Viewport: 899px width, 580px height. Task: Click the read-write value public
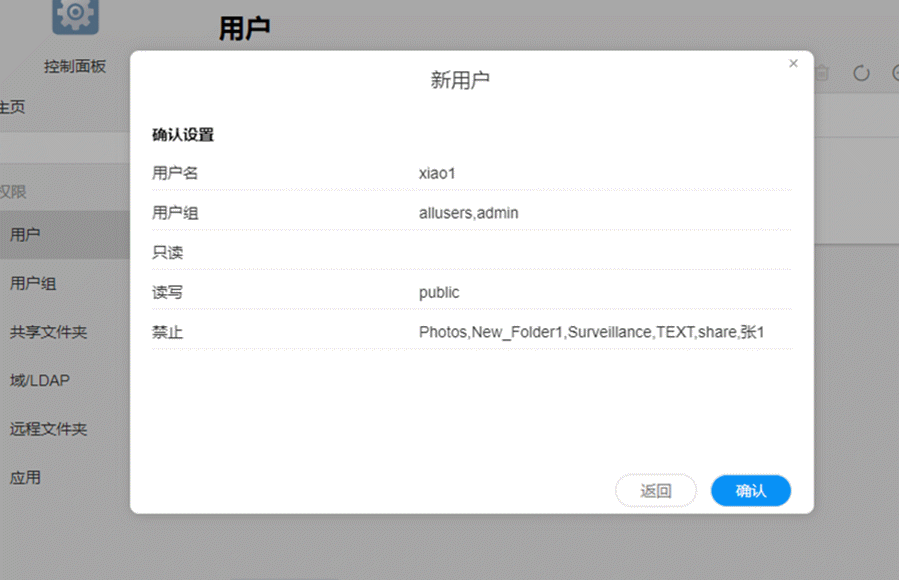(x=439, y=293)
